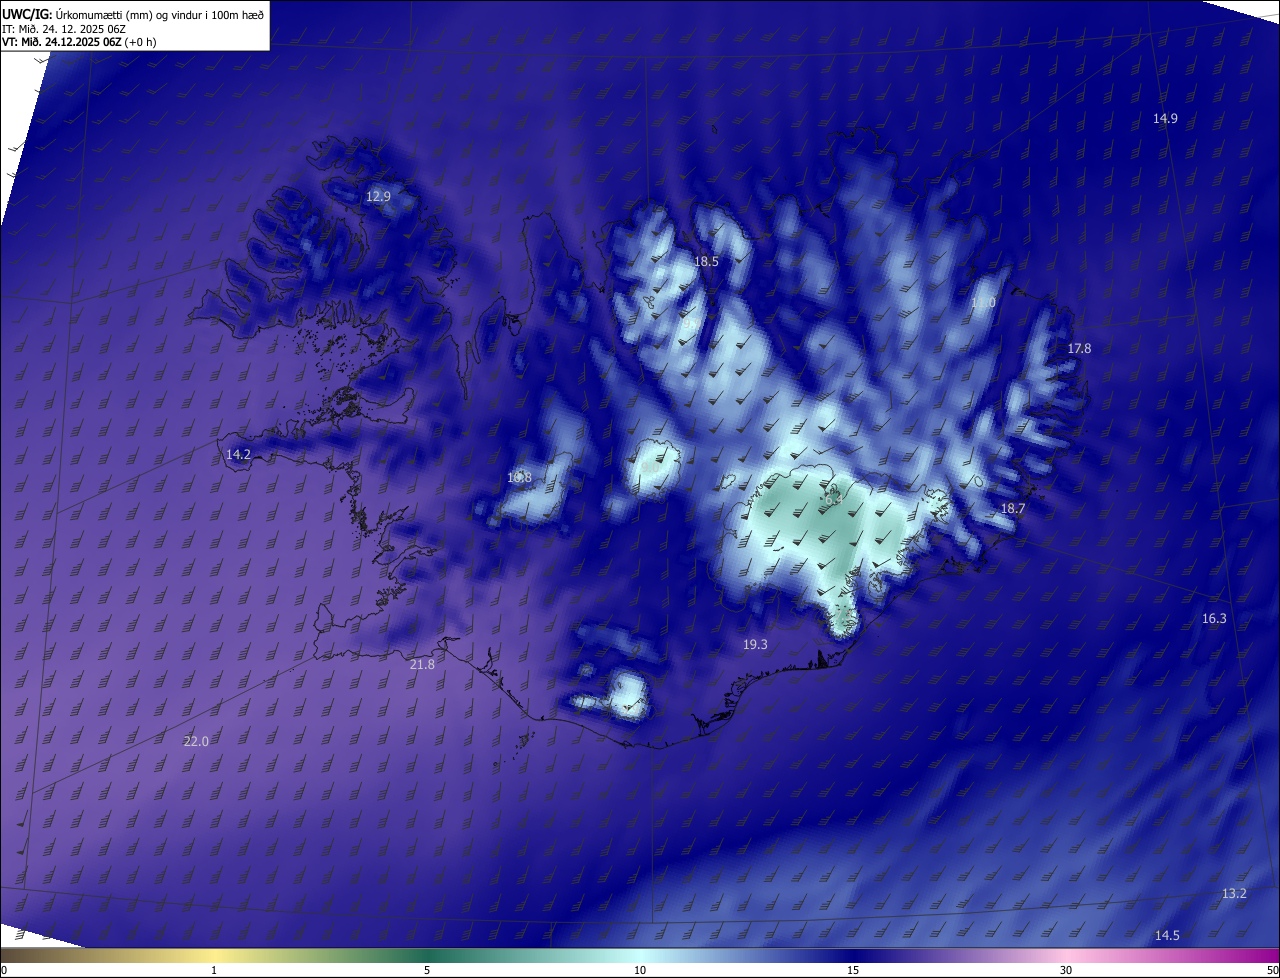This screenshot has height=978, width=1280.
Task: Click the 18.7 value label
Action: click(1013, 508)
